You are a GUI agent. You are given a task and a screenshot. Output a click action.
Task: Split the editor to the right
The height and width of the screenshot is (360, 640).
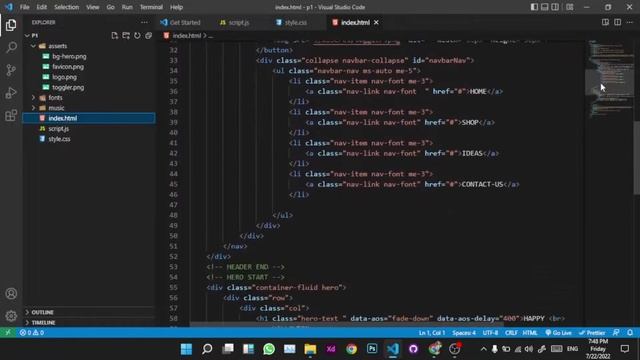pos(618,22)
